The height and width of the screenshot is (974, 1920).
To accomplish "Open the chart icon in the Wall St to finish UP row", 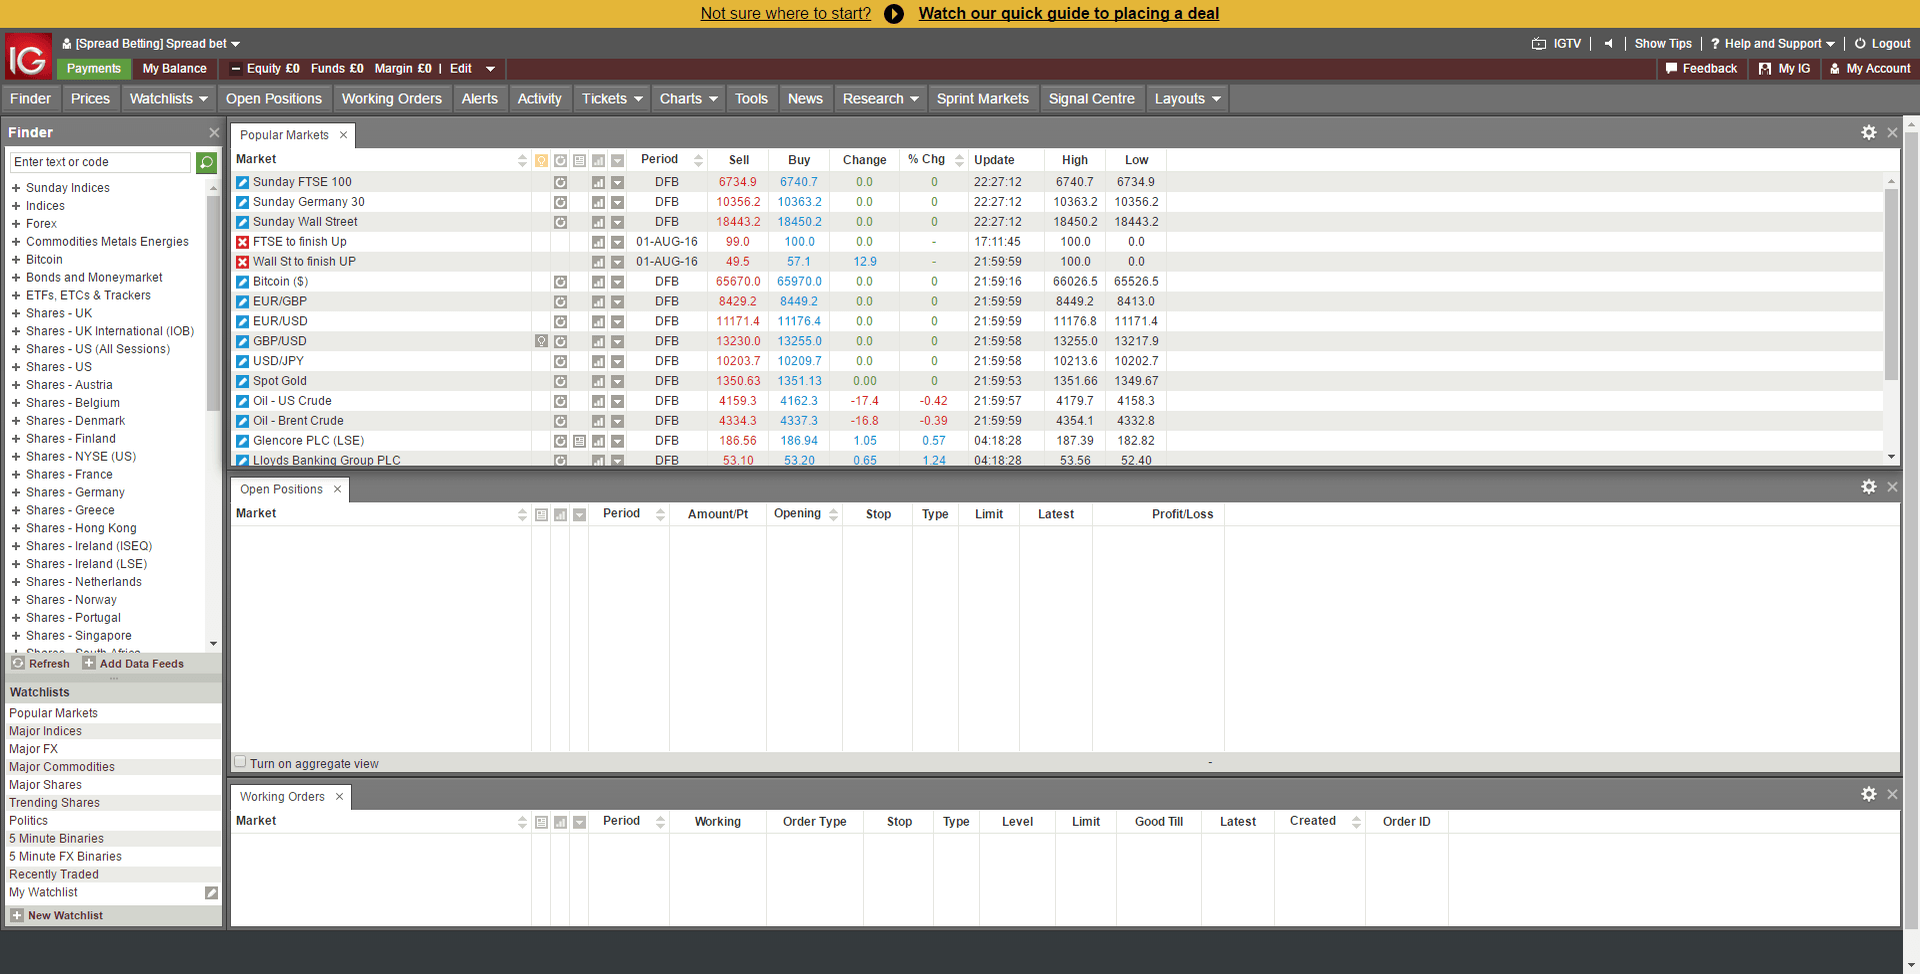I will pyautogui.click(x=598, y=262).
